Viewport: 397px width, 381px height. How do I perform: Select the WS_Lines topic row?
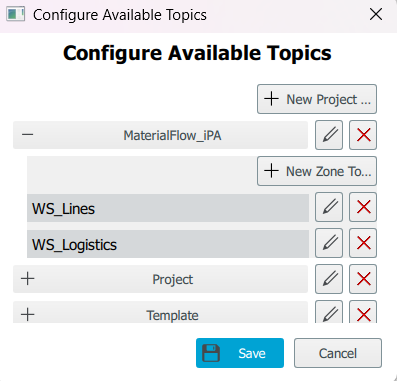click(168, 208)
